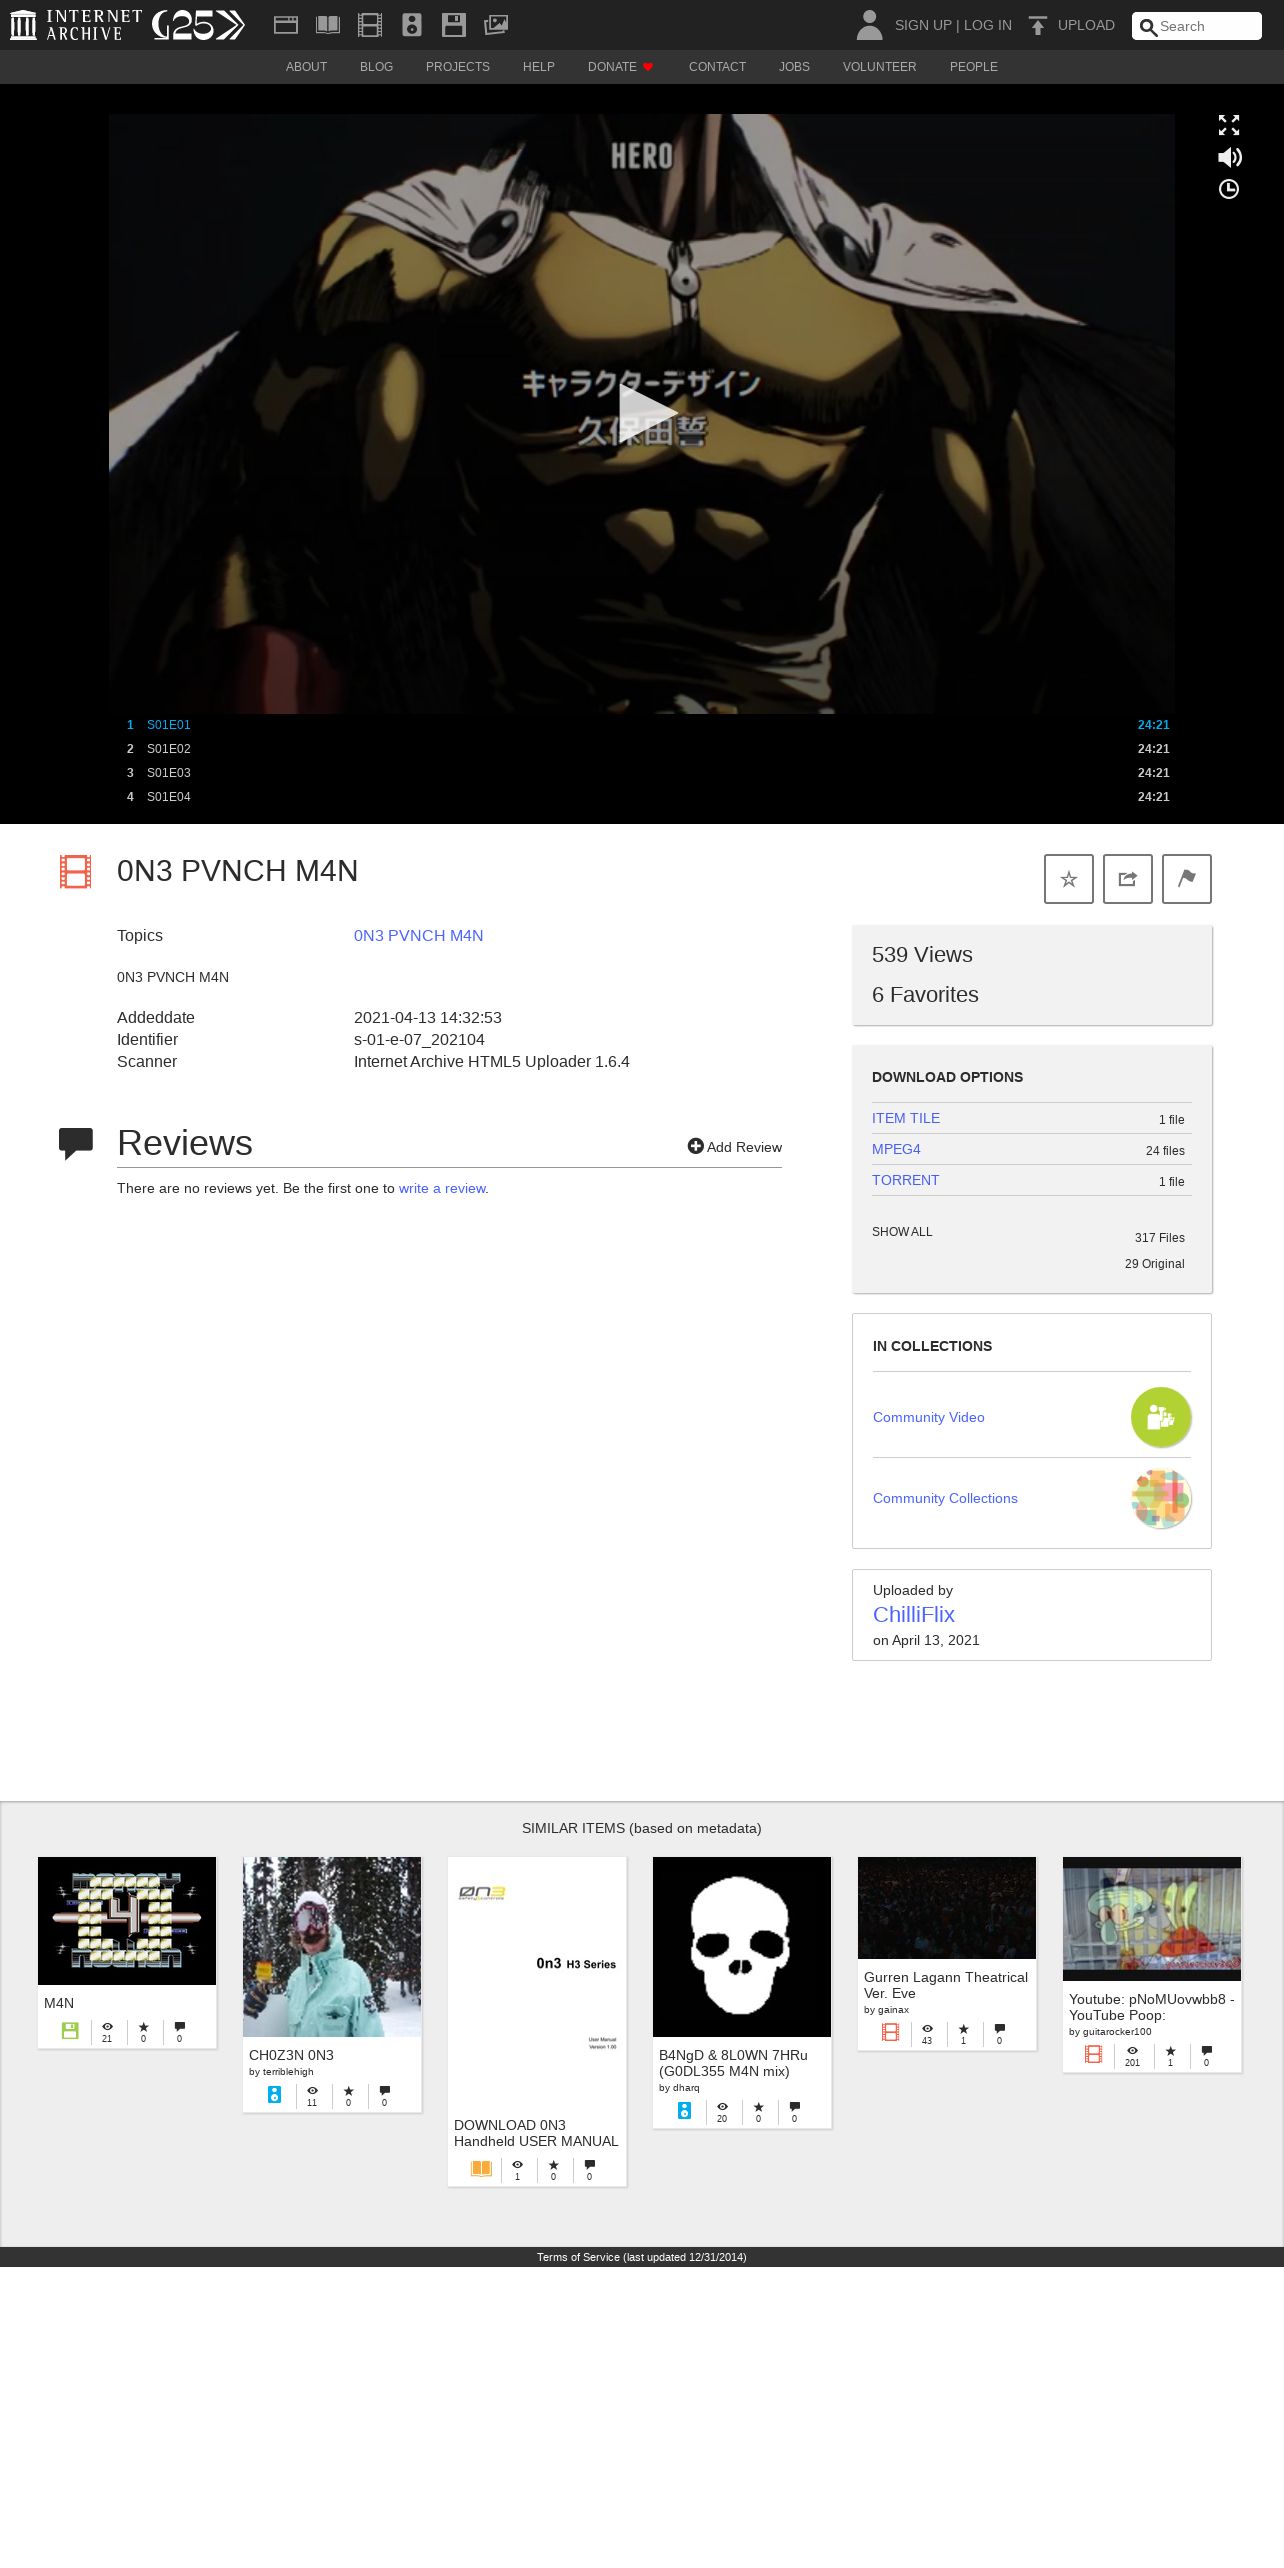The height and width of the screenshot is (2568, 1284).
Task: Open the CONTACT menu item
Action: coord(717,67)
